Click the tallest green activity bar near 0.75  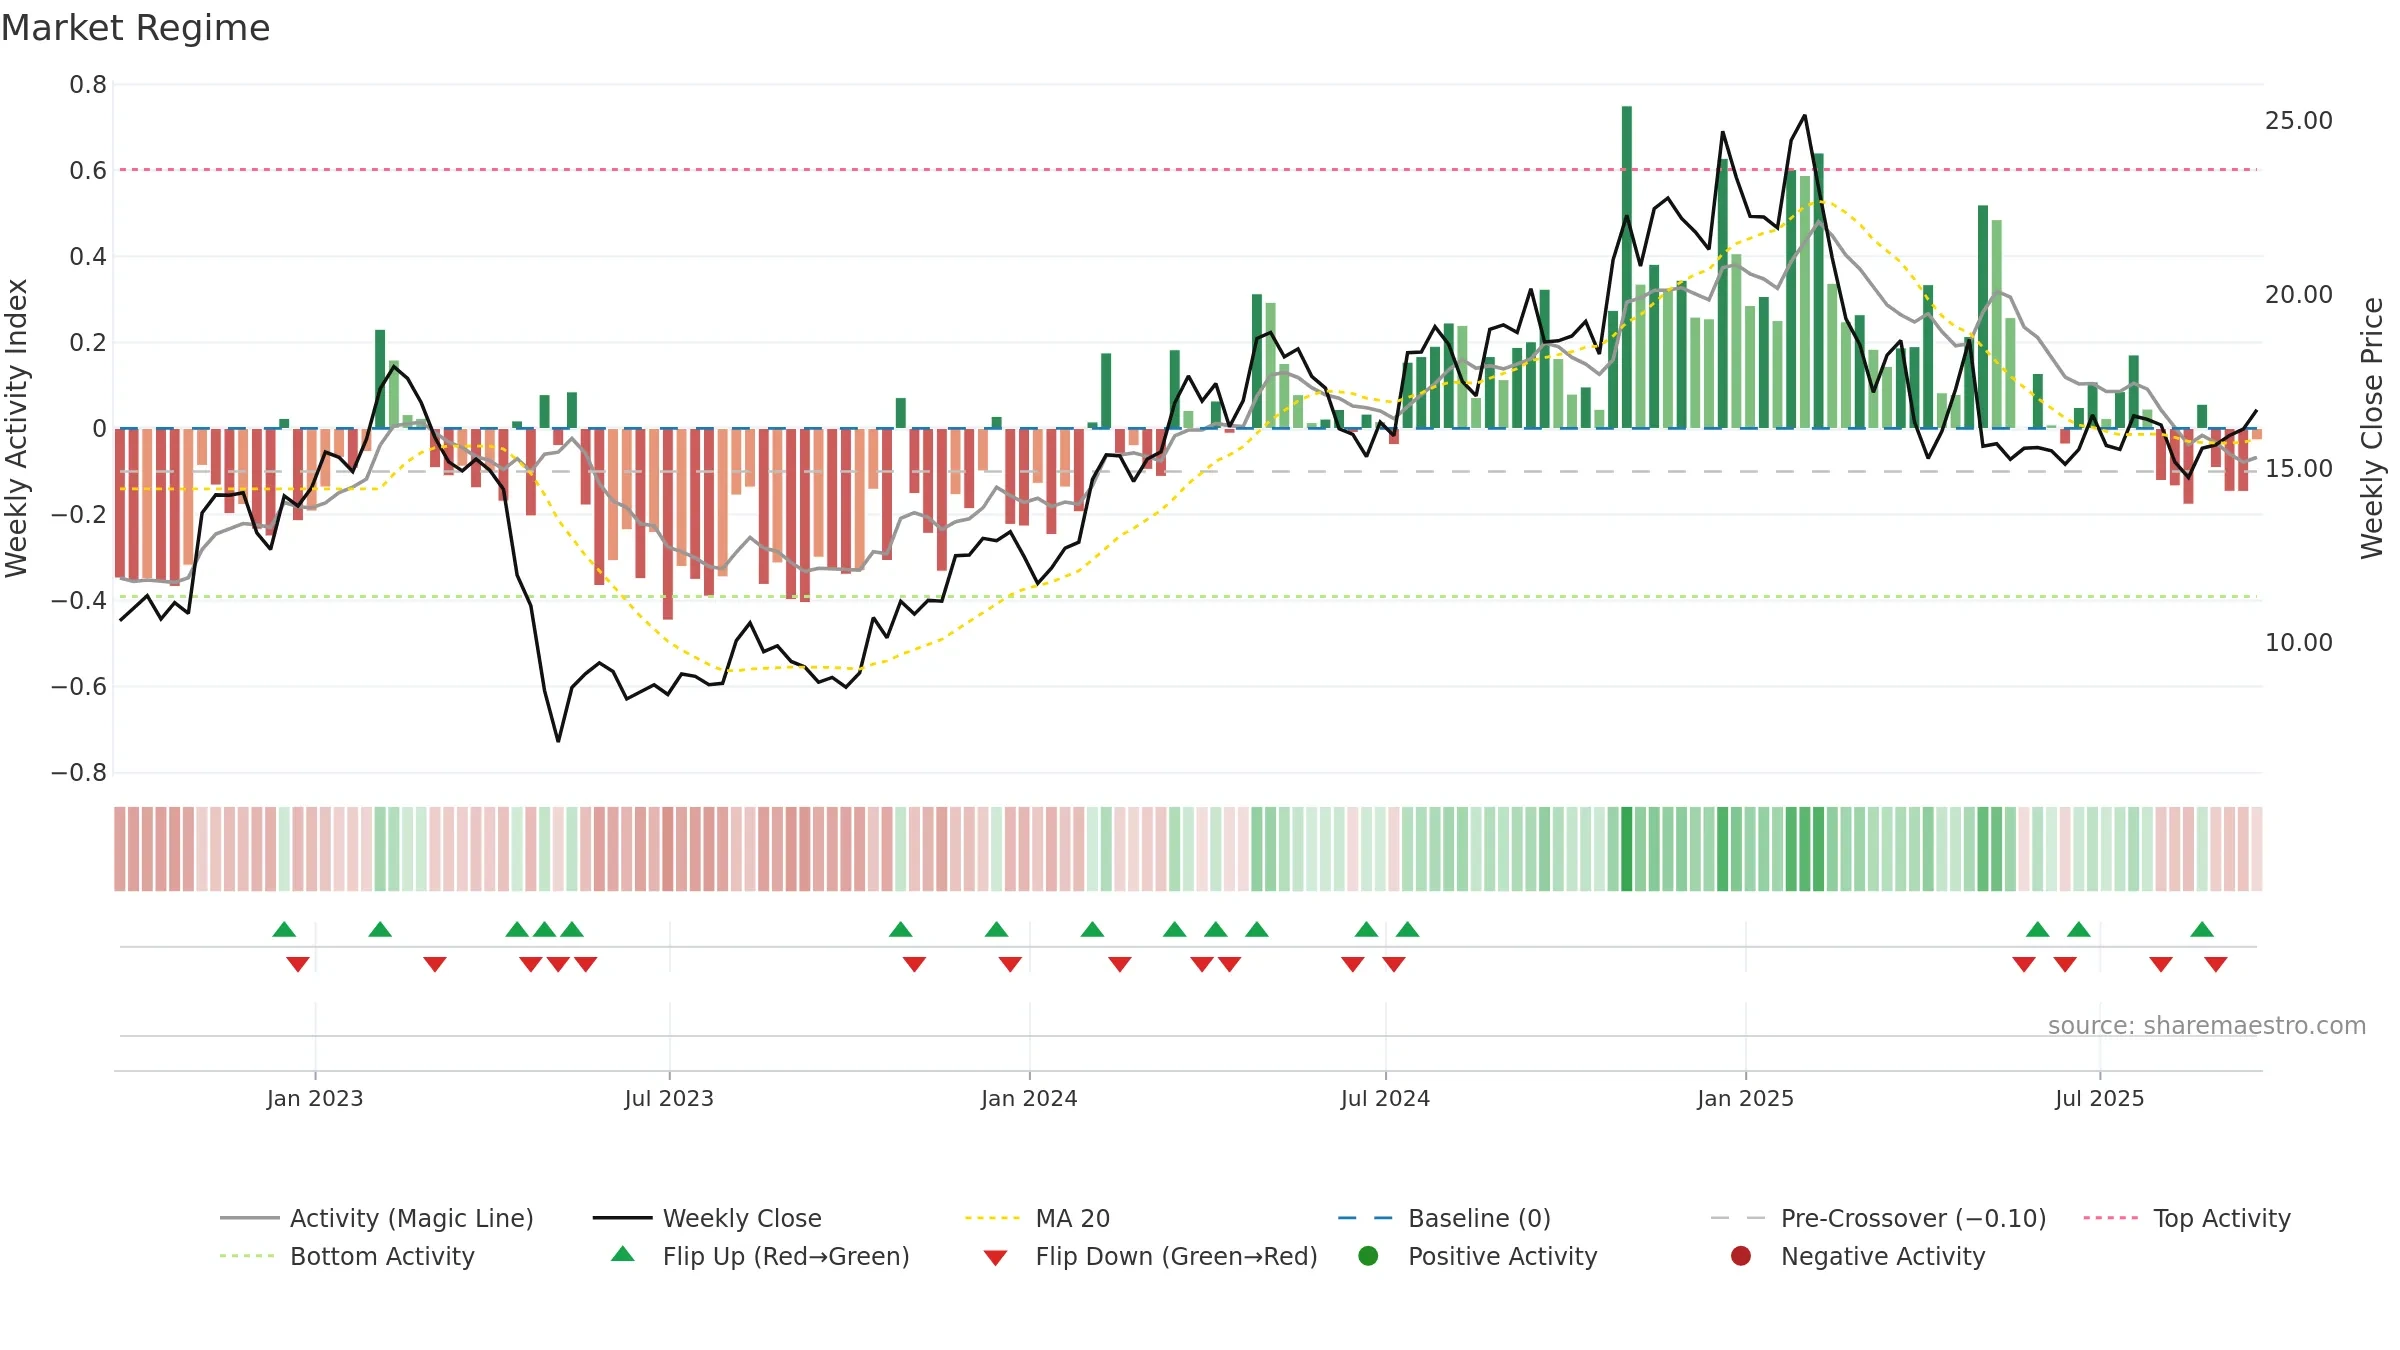[x=1627, y=267]
